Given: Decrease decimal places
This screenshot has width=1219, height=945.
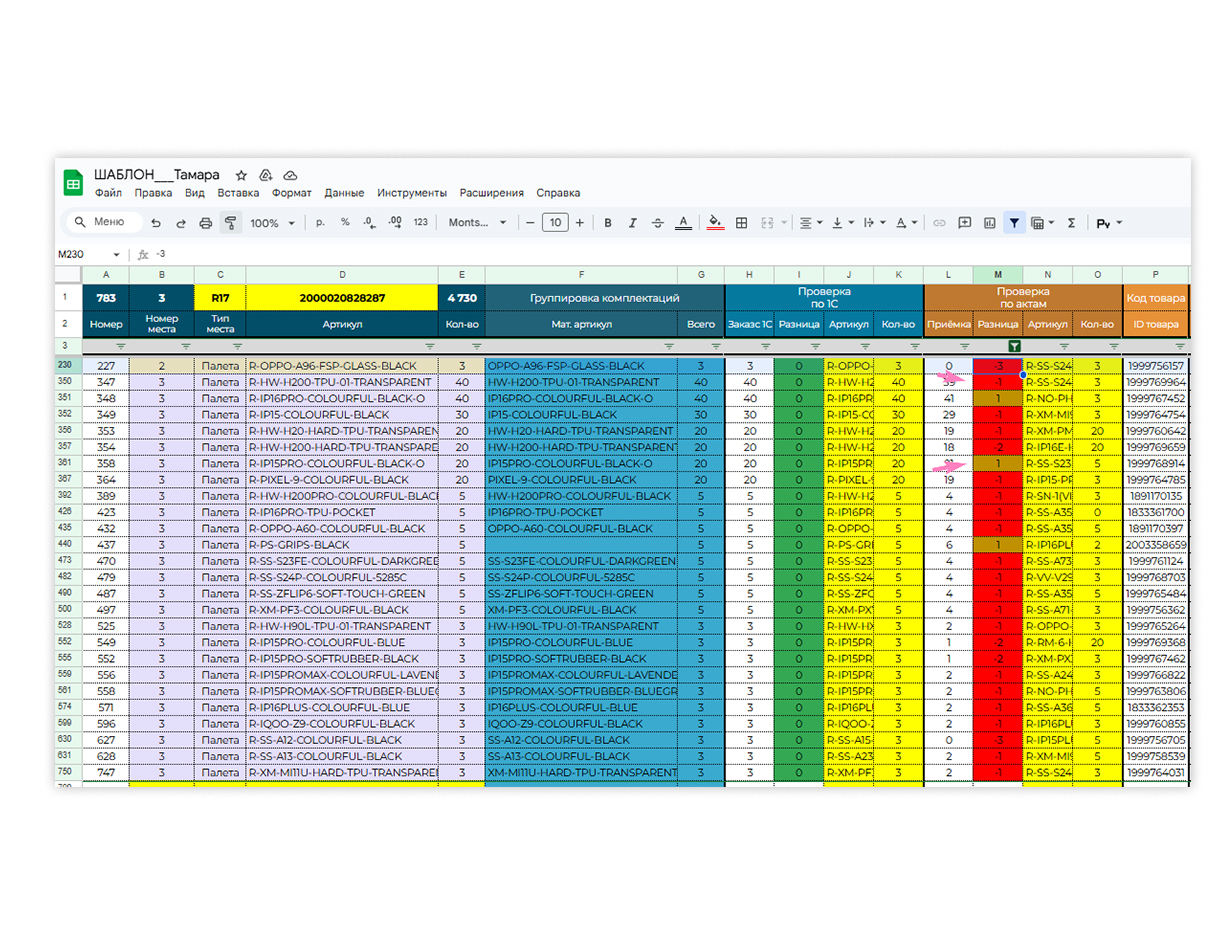Looking at the screenshot, I should click(x=369, y=223).
